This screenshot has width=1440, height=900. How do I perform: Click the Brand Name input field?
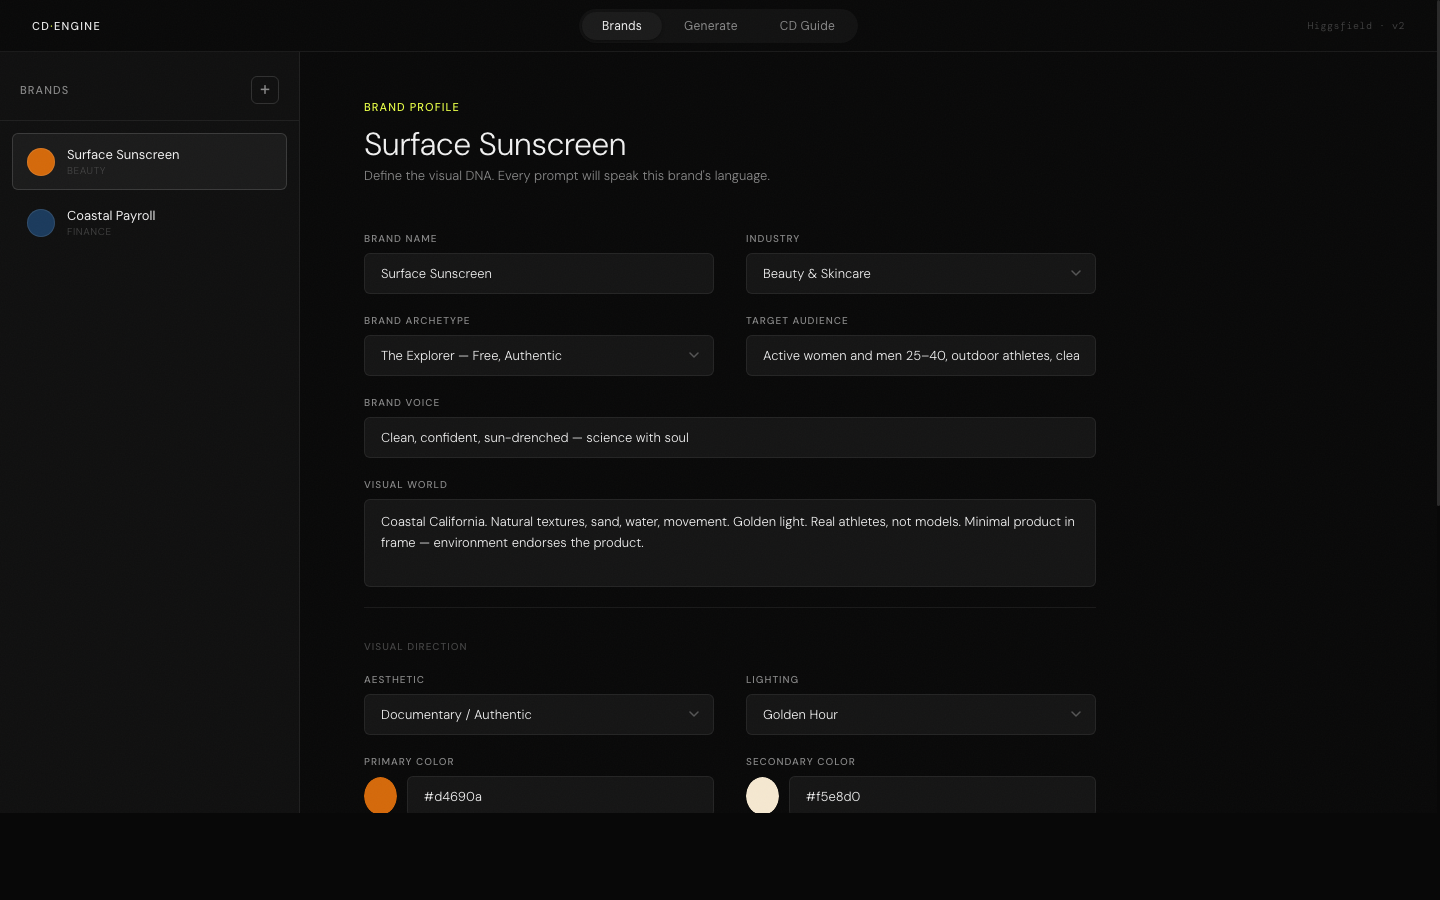click(x=538, y=274)
